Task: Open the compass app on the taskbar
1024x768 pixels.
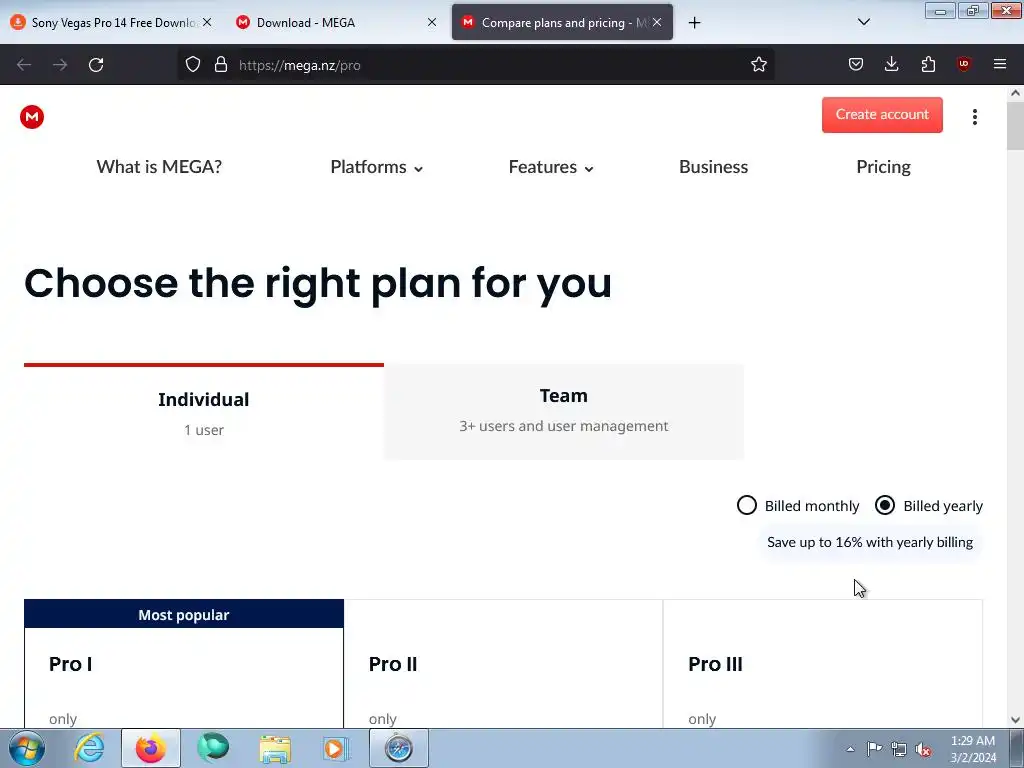Action: (x=398, y=748)
